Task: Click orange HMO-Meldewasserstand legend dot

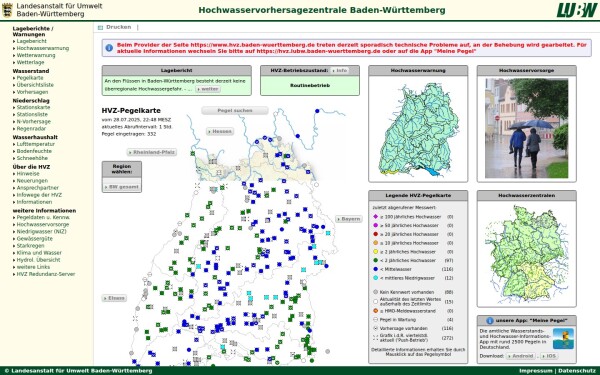Action: point(375,311)
